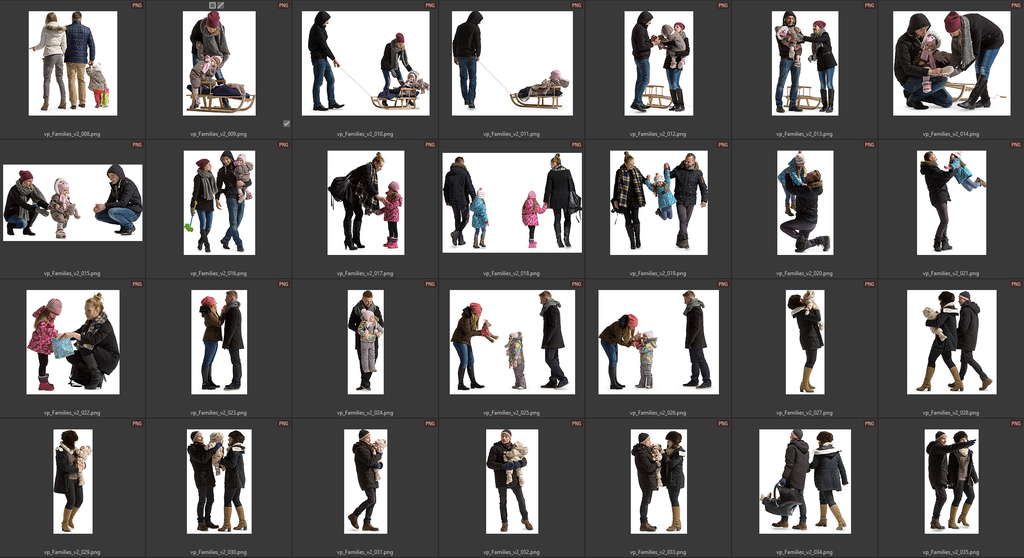Click PNG badge on vp_Families_v2_014 tile
This screenshot has height=558, width=1024.
coord(1014,6)
